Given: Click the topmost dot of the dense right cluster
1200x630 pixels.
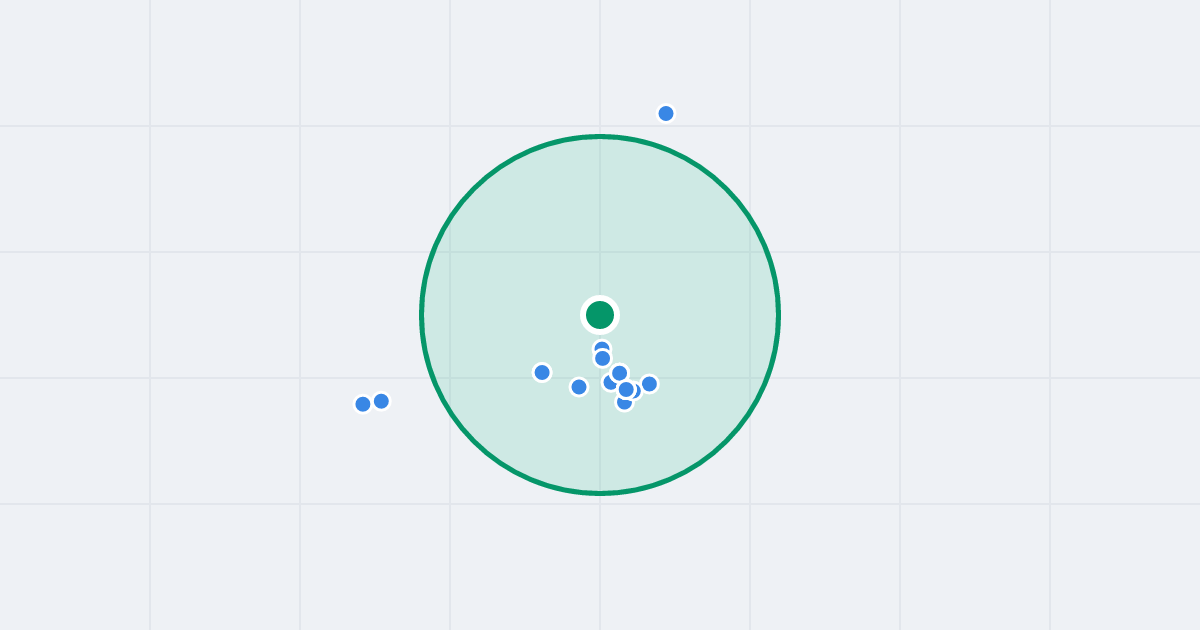Looking at the screenshot, I should coord(619,373).
